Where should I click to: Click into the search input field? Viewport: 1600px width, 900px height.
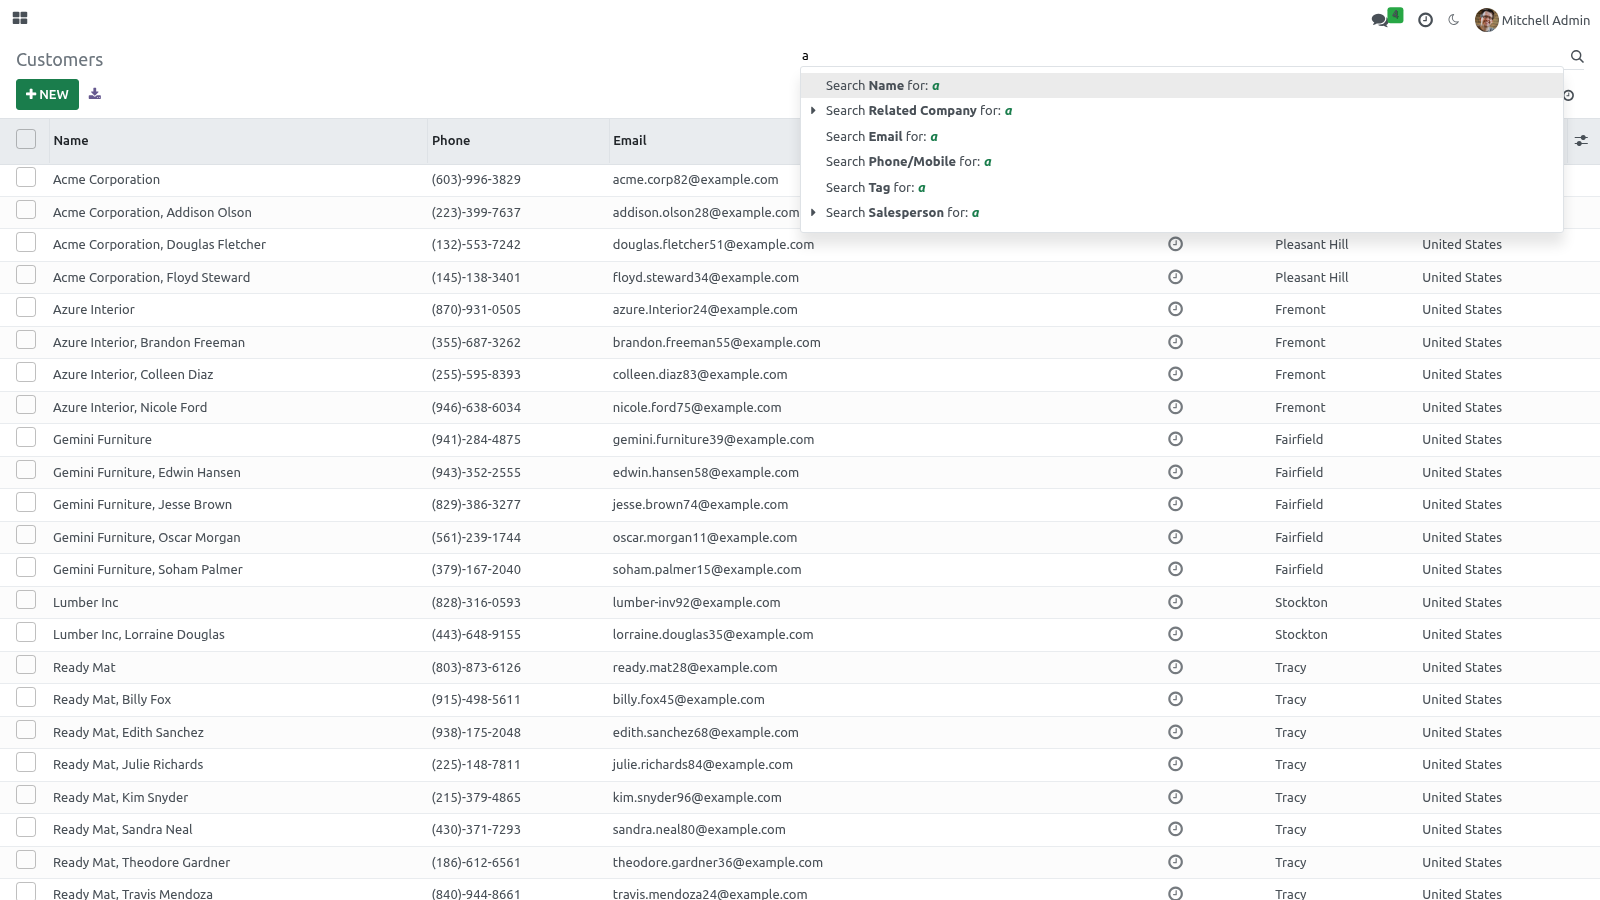1180,57
